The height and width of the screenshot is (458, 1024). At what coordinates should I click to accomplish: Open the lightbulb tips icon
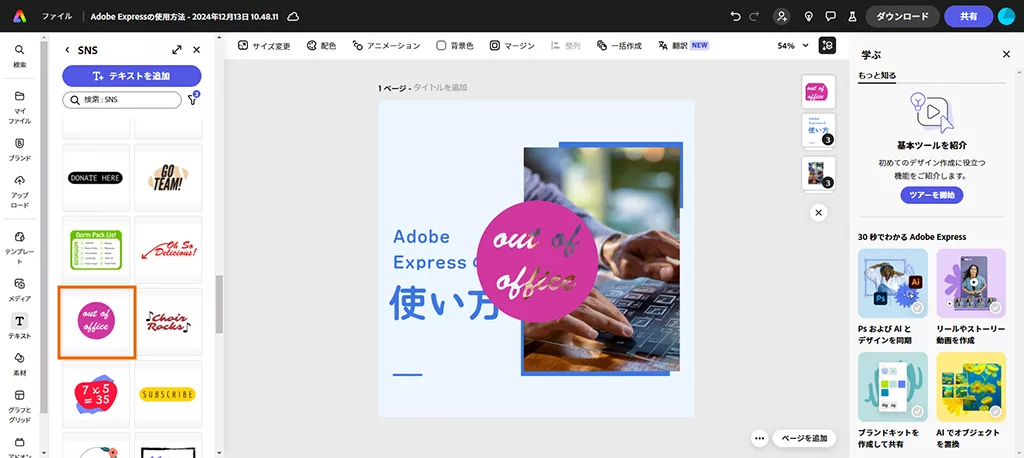pyautogui.click(x=808, y=16)
